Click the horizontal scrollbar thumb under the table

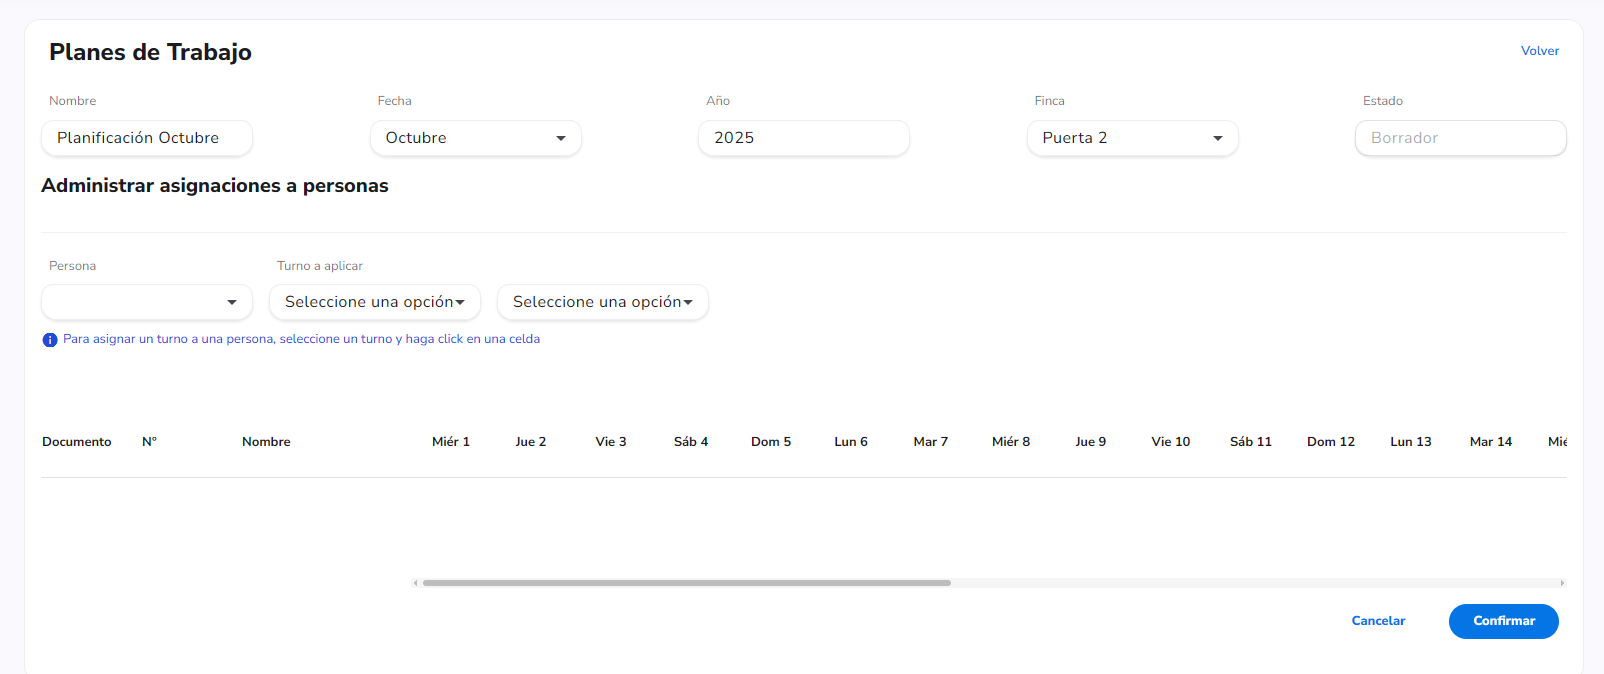[x=687, y=583]
